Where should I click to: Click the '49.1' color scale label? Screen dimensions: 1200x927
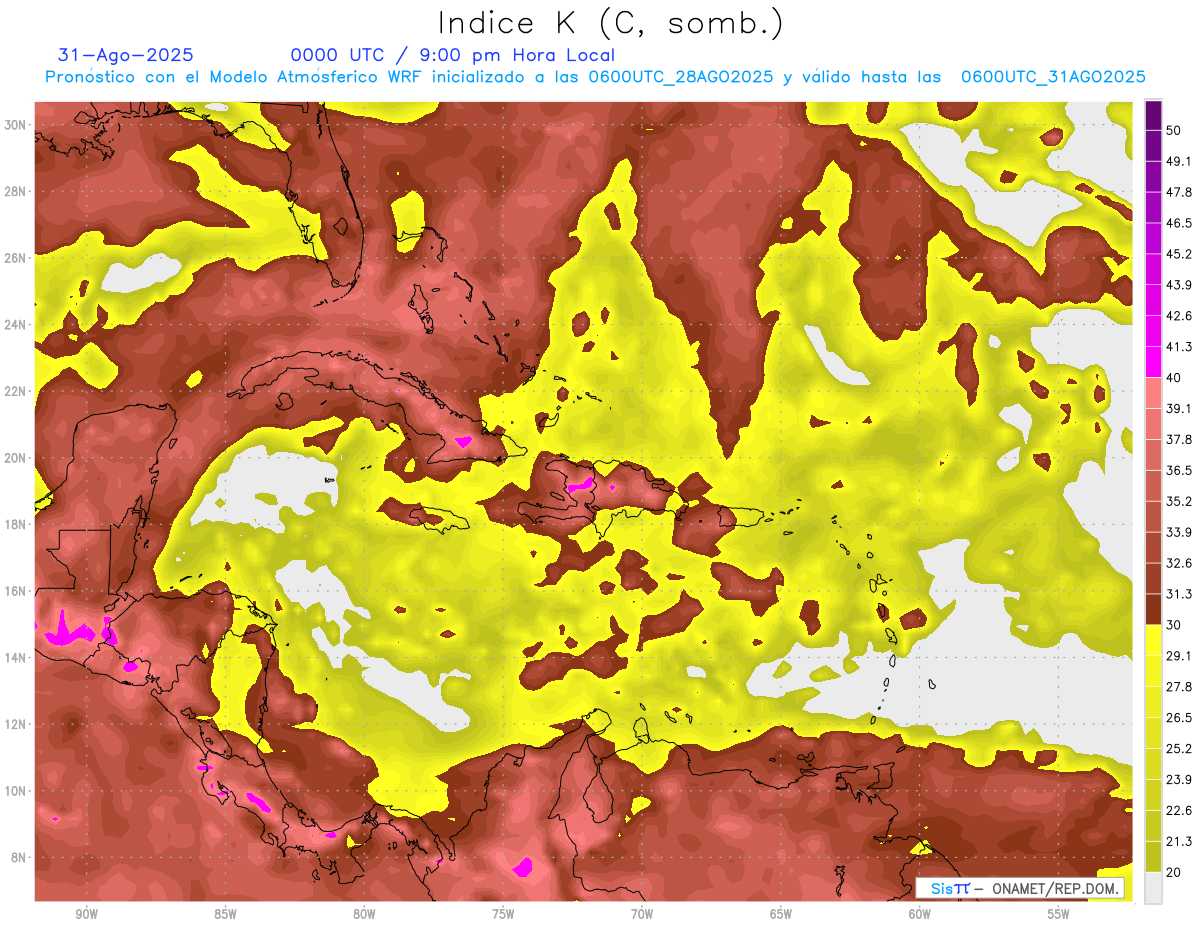tap(1178, 161)
